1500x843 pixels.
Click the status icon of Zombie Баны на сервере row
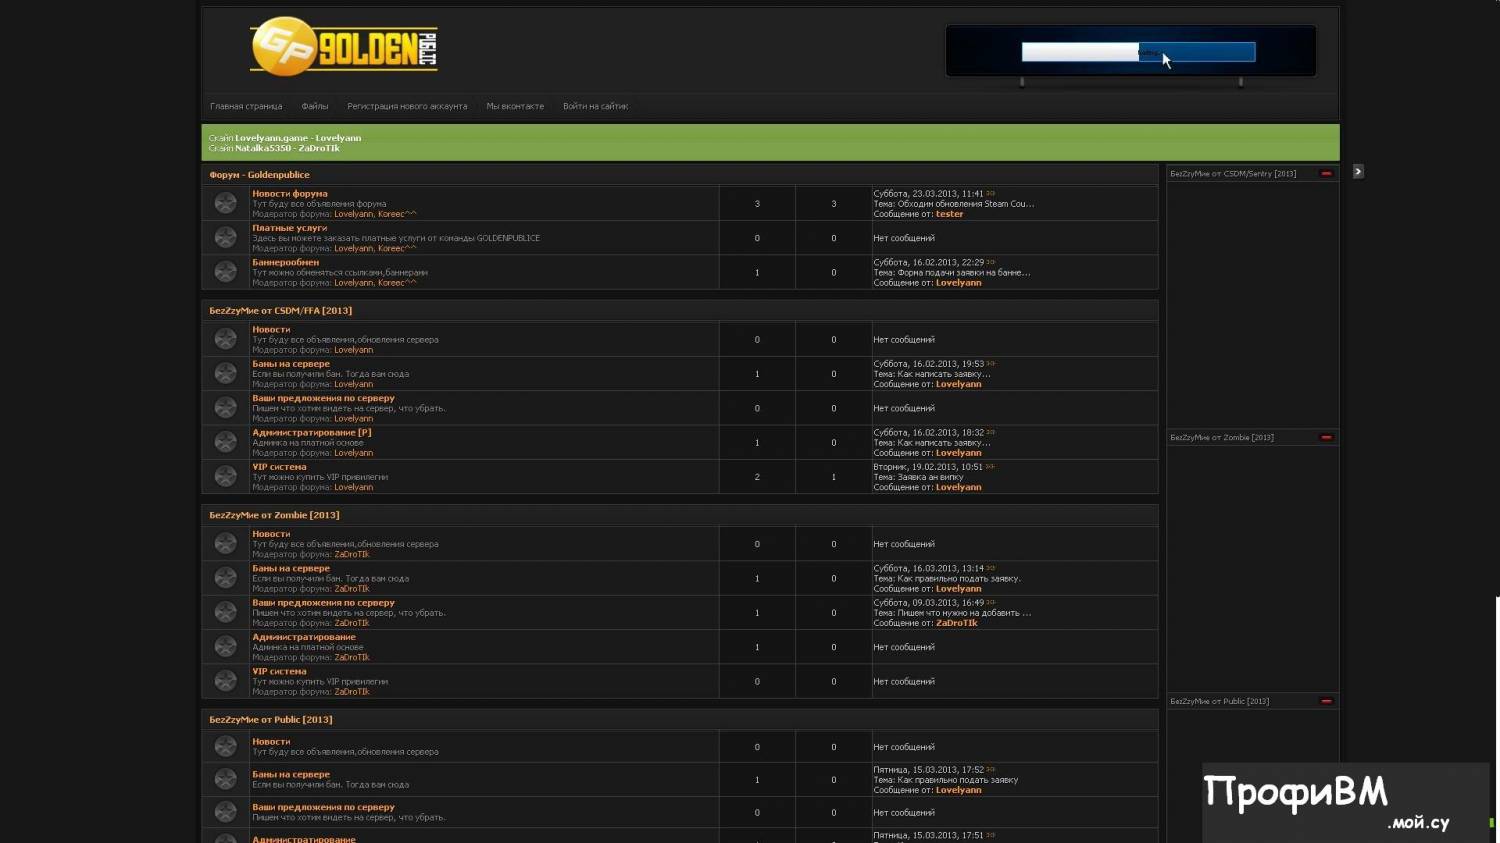coord(226,578)
